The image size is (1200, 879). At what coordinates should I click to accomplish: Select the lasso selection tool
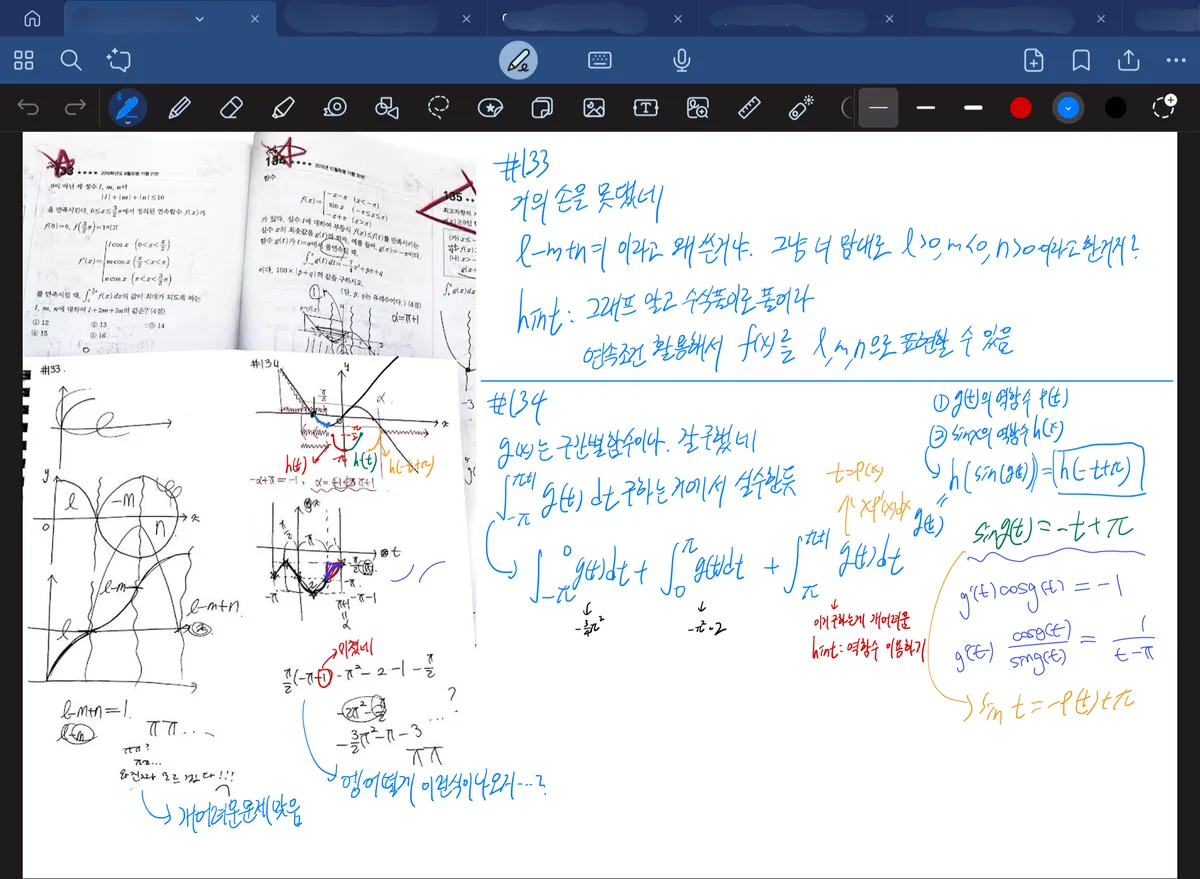click(x=438, y=108)
